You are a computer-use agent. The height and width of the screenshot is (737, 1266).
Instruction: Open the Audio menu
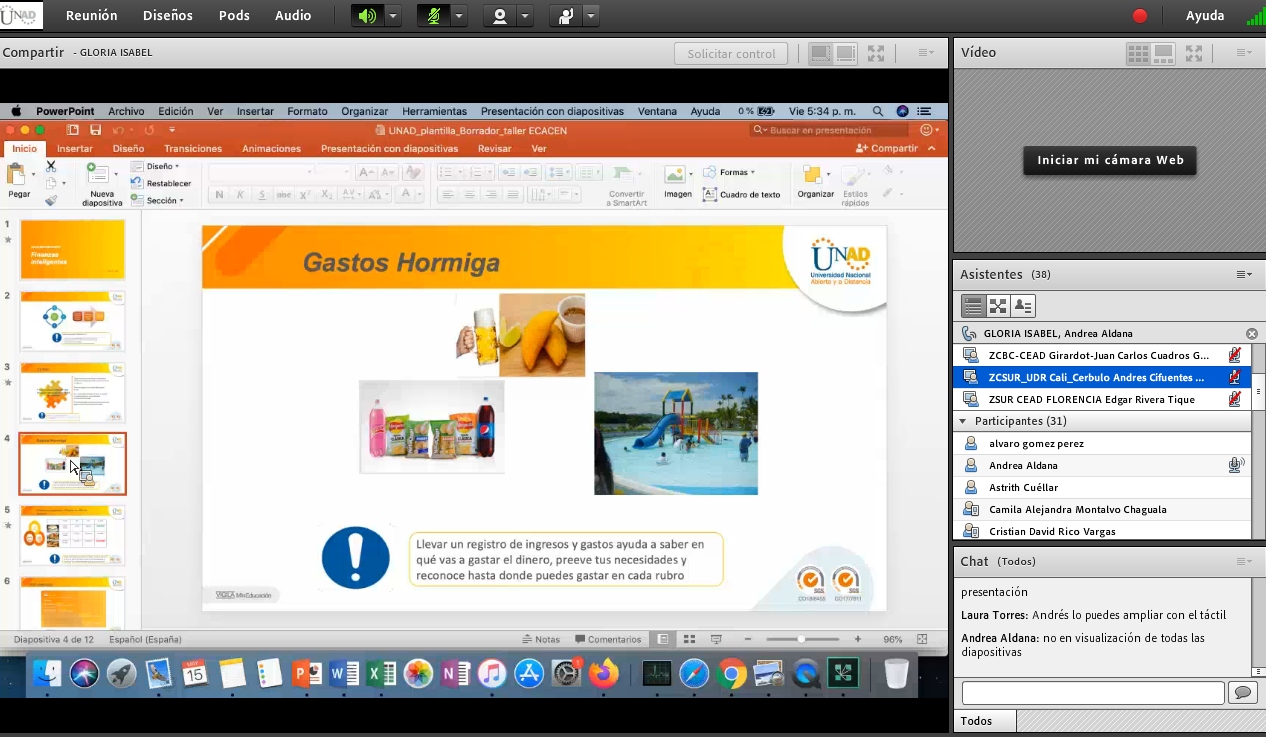[x=293, y=15]
